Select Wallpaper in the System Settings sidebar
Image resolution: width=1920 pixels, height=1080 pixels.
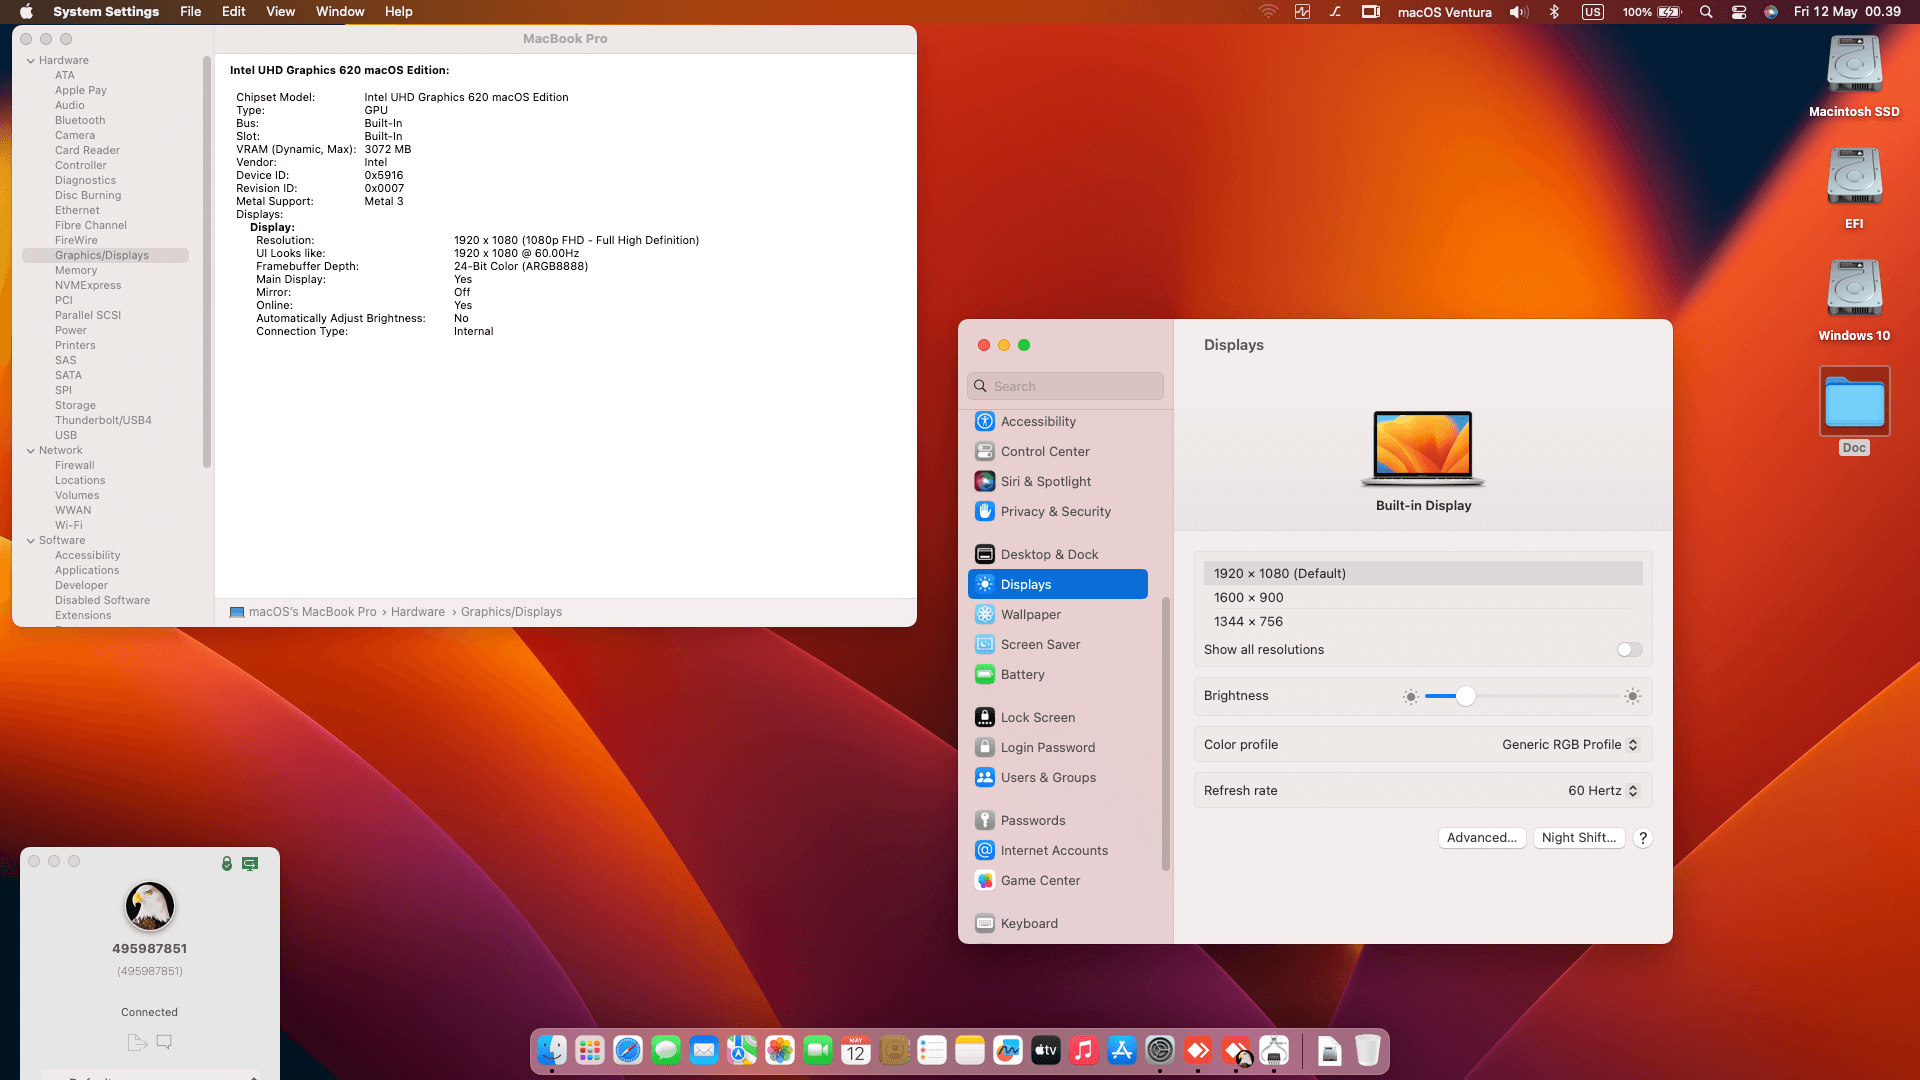point(1031,614)
